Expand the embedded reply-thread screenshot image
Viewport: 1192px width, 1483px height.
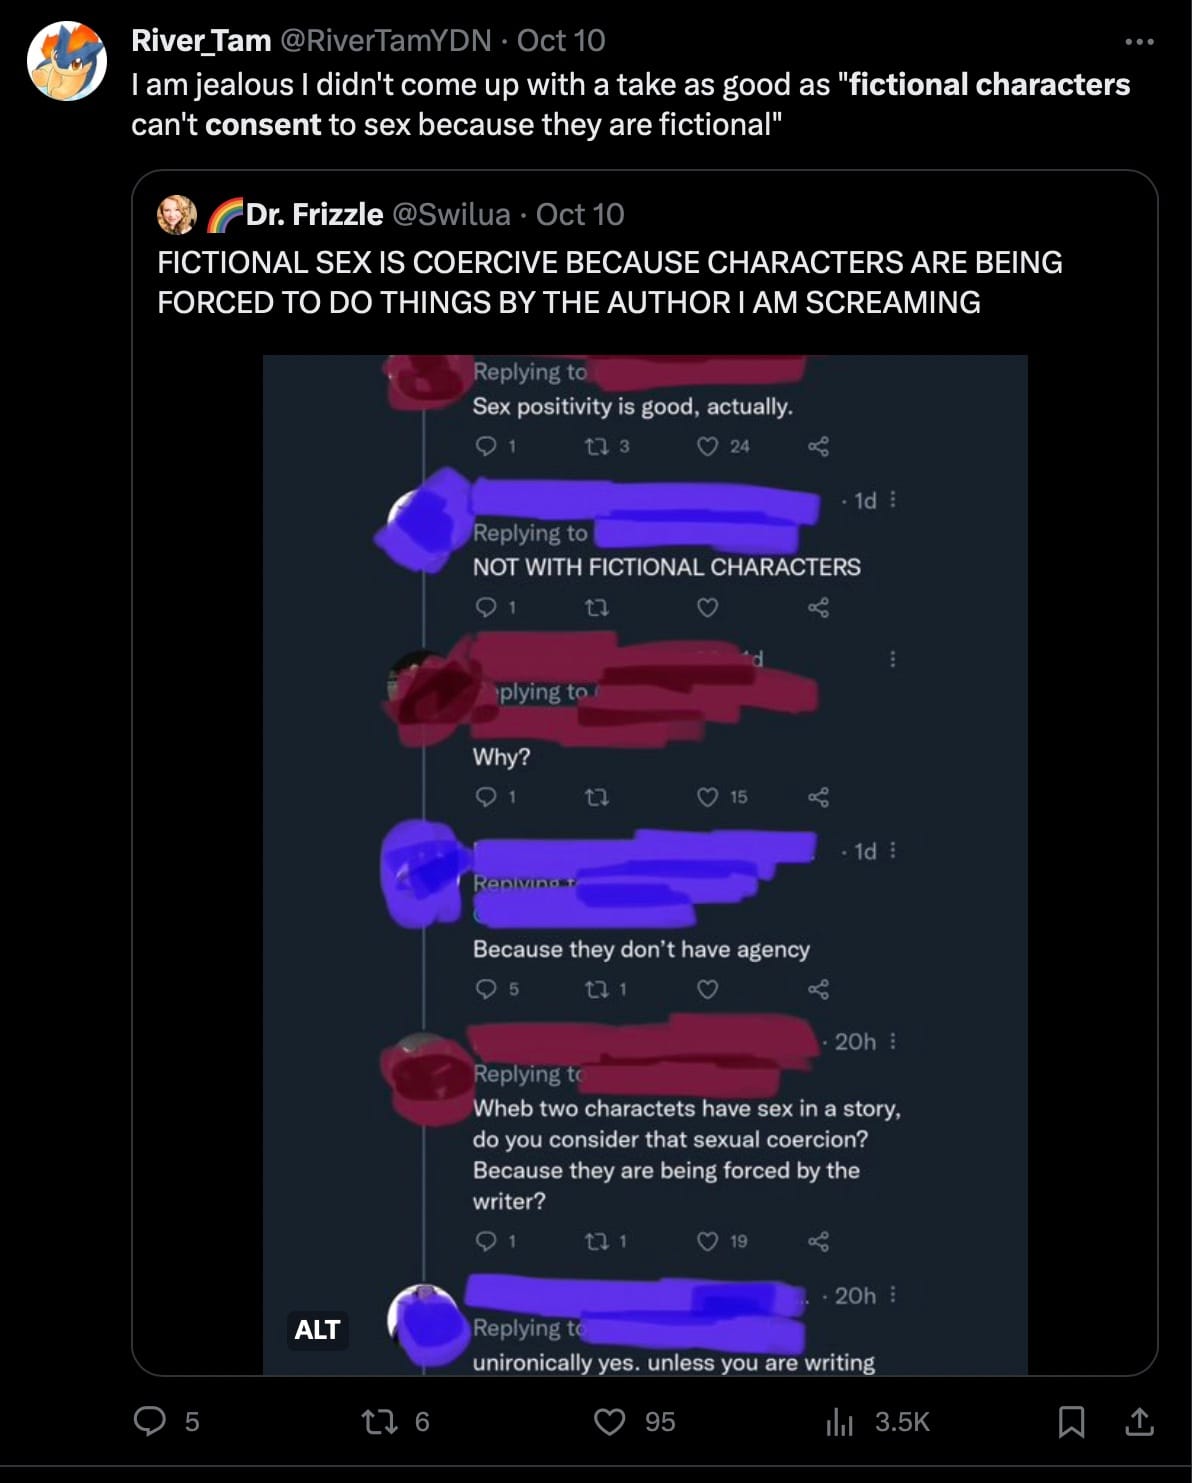coord(645,864)
